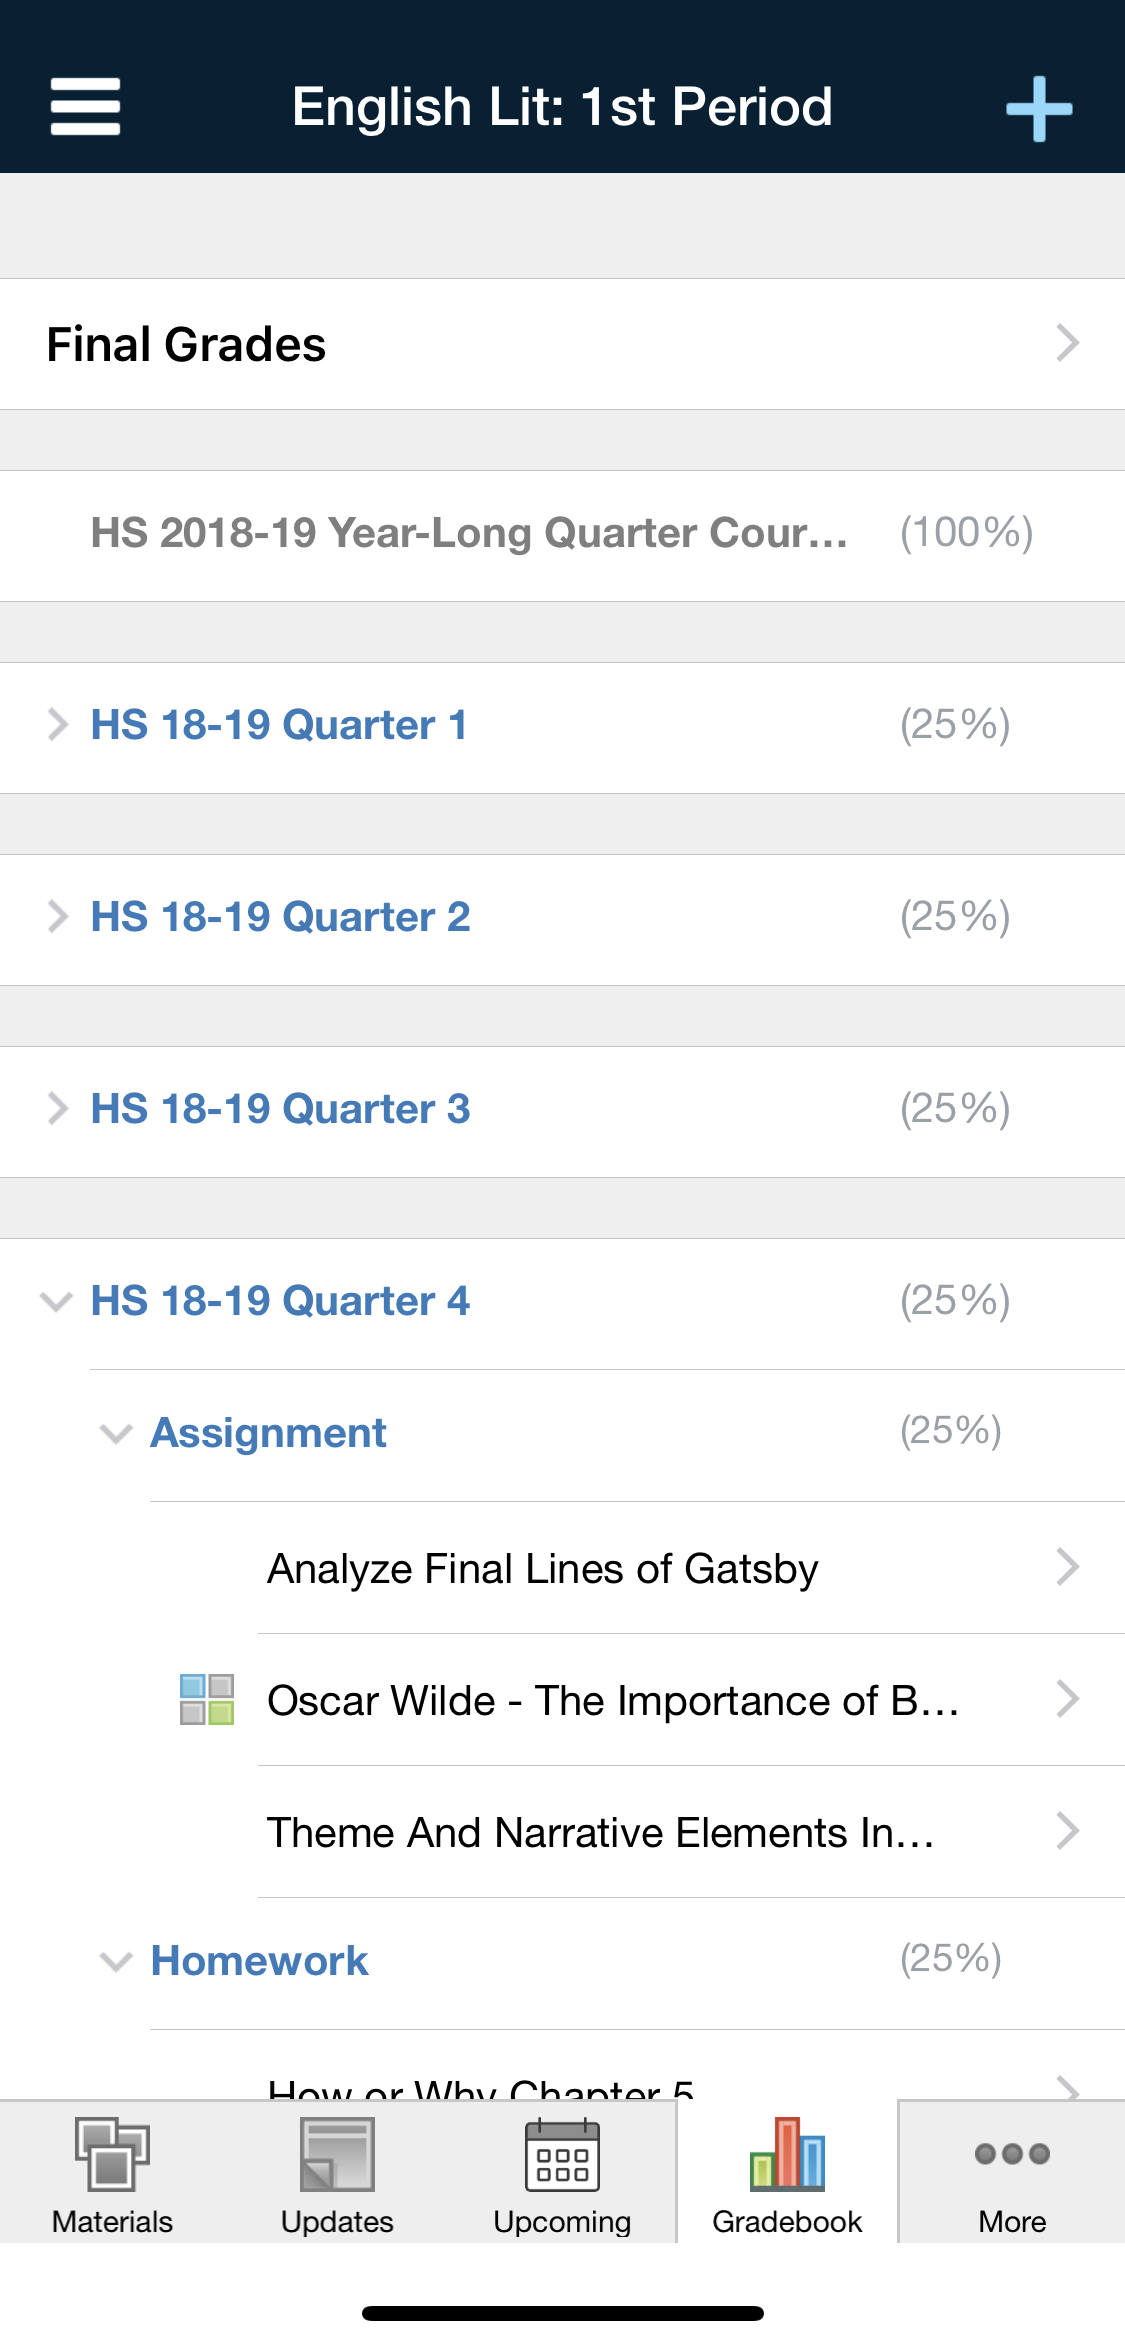Collapse HS 18-19 Quarter 4

coord(56,1301)
